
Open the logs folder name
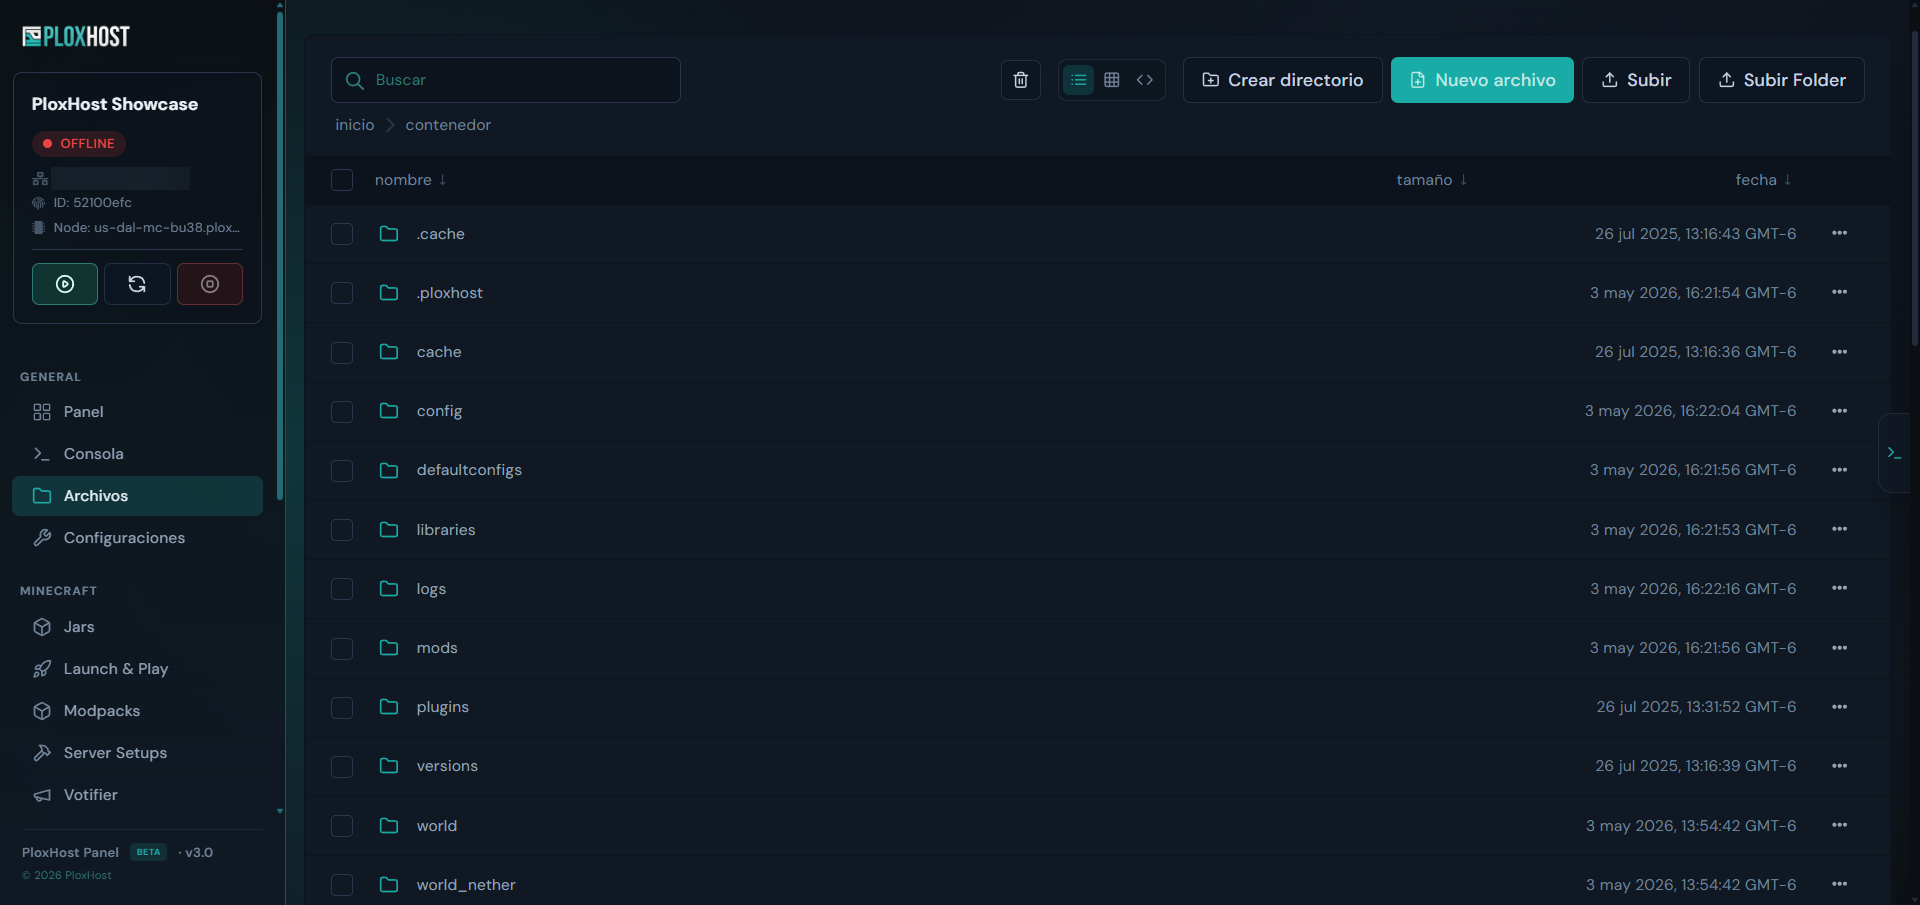(431, 589)
